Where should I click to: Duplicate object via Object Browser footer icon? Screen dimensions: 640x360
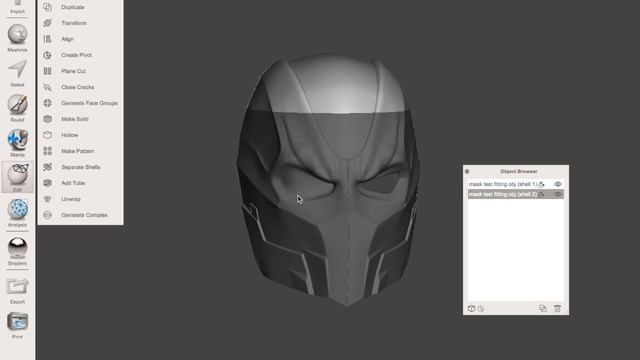tap(542, 309)
